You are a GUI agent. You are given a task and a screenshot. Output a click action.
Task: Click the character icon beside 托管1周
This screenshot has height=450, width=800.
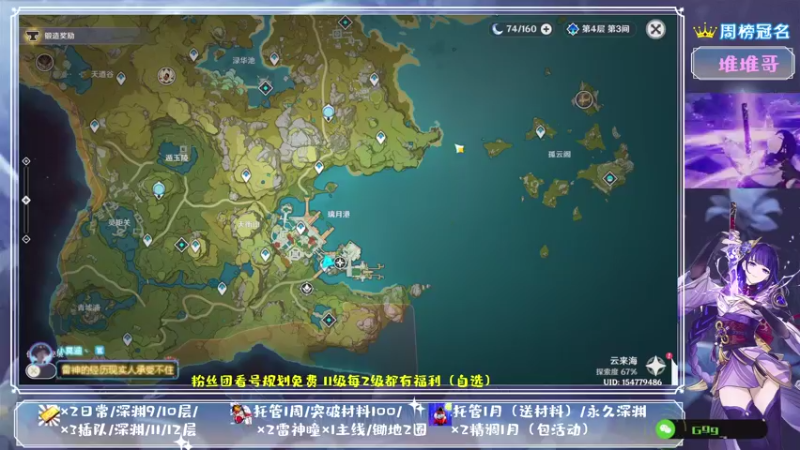coord(241,414)
